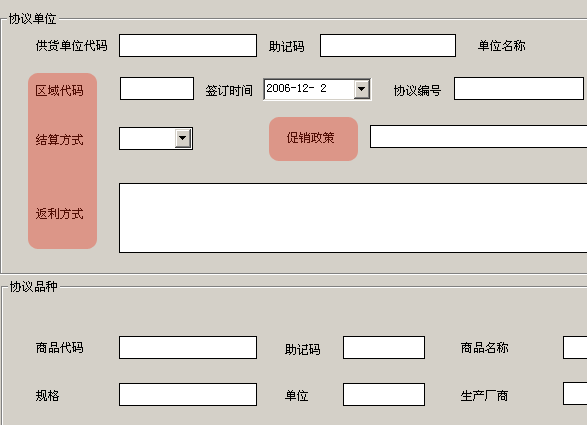Click the 区域代码 label
This screenshot has height=425, width=587.
[59, 91]
